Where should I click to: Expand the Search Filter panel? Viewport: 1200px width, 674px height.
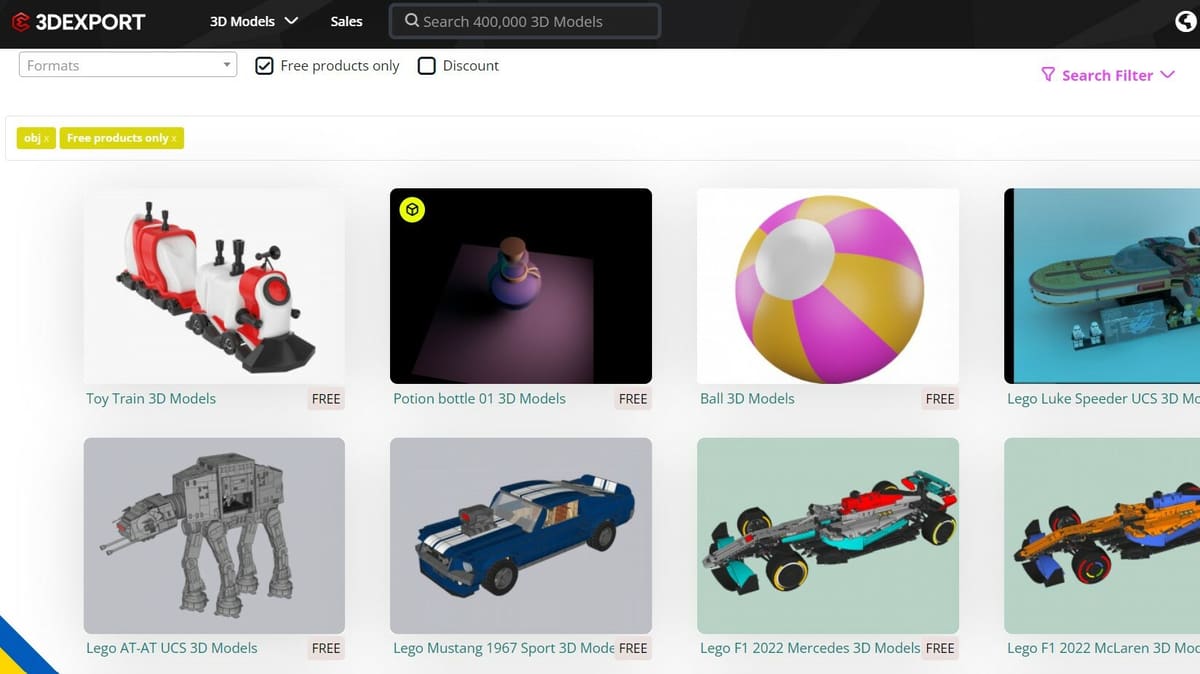point(1108,75)
